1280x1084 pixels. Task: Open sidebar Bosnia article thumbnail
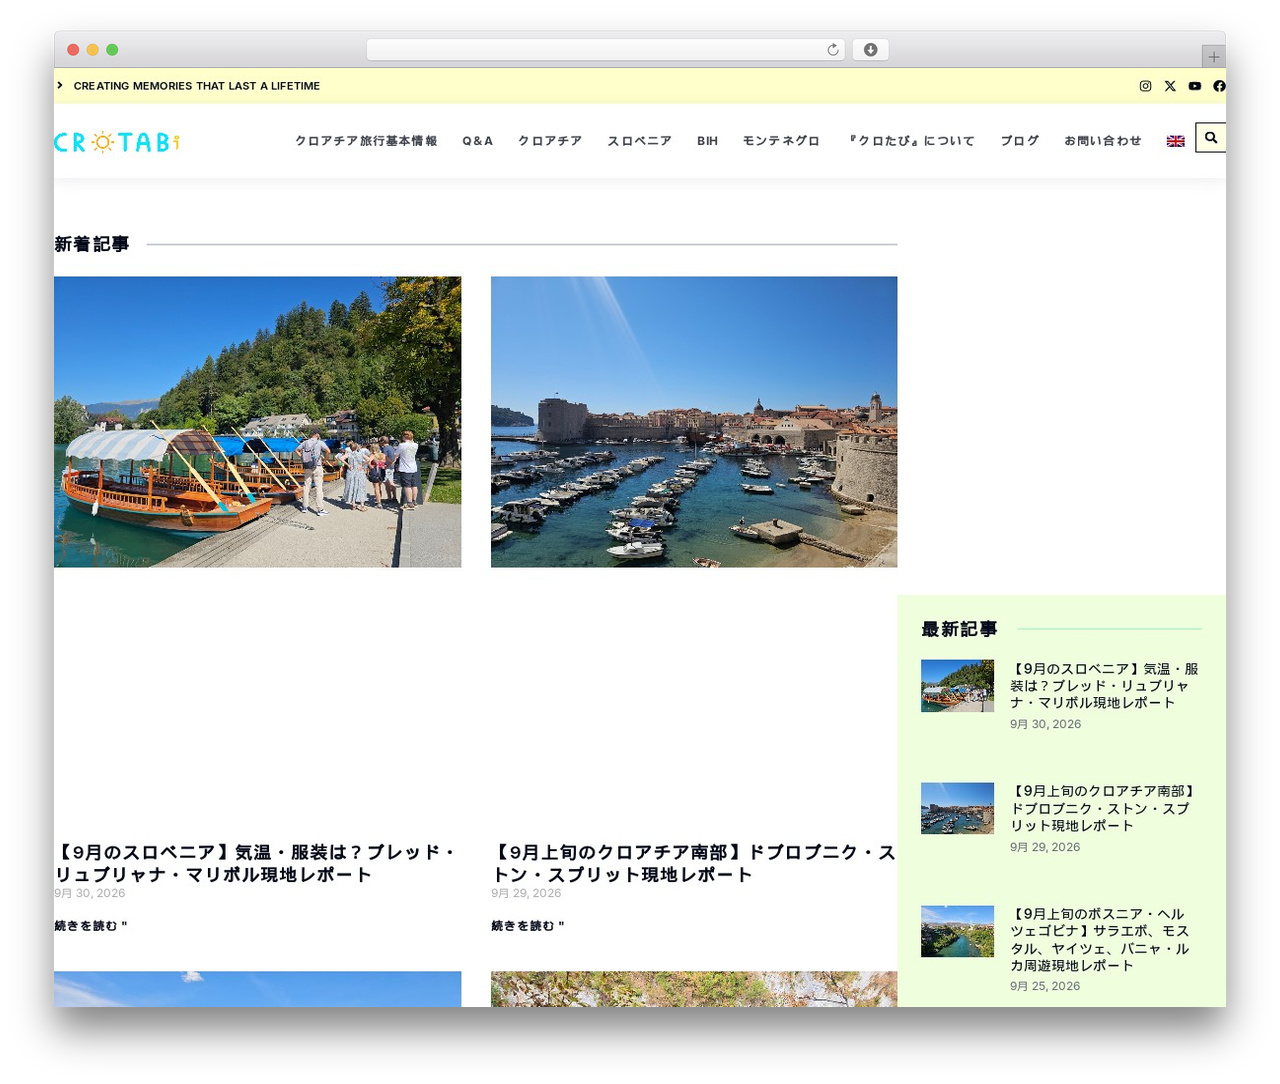957,932
